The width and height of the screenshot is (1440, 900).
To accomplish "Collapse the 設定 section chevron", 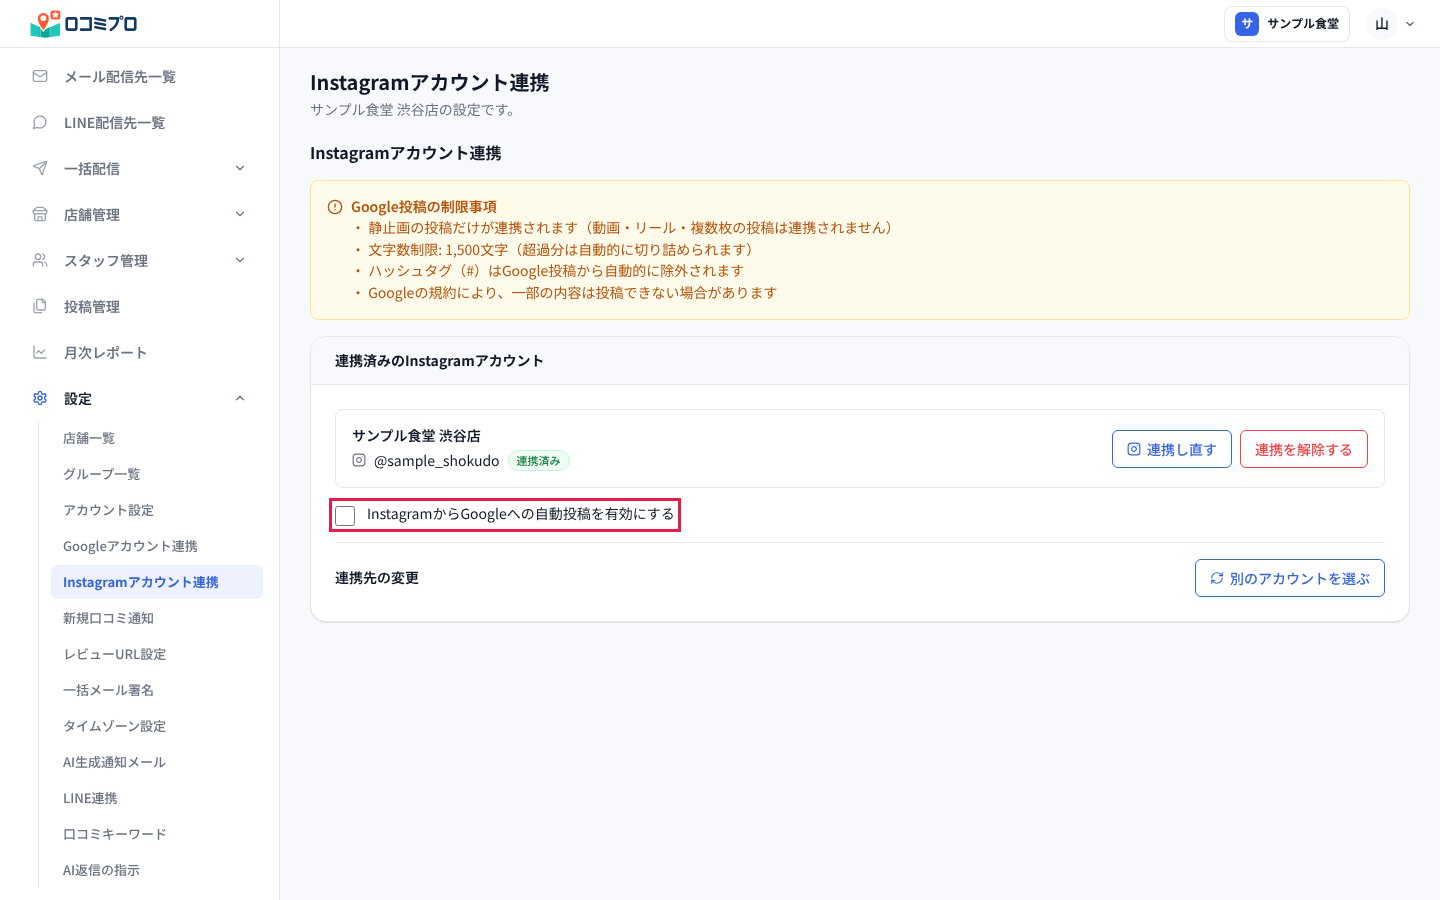I will click(x=240, y=398).
